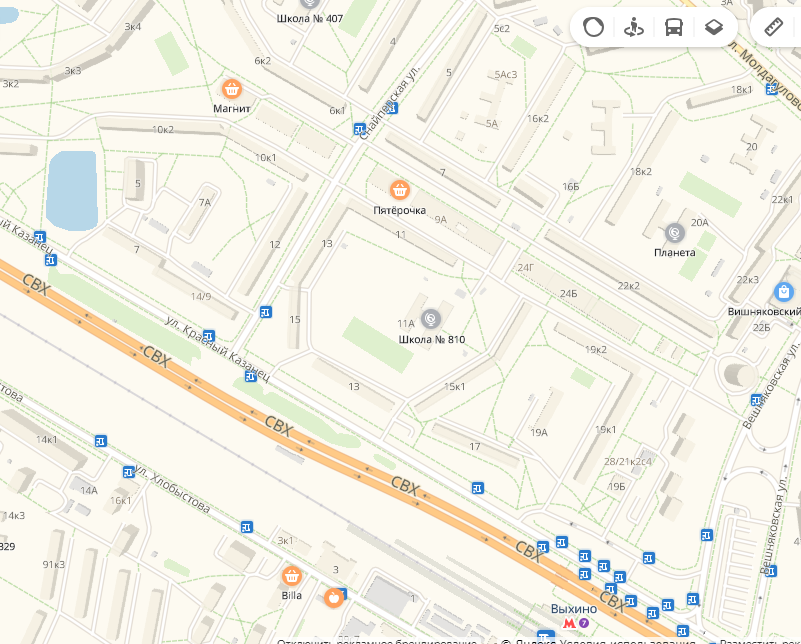Open the Вишняковский shopping bag marker
Screen dimensions: 801x644
point(784,292)
